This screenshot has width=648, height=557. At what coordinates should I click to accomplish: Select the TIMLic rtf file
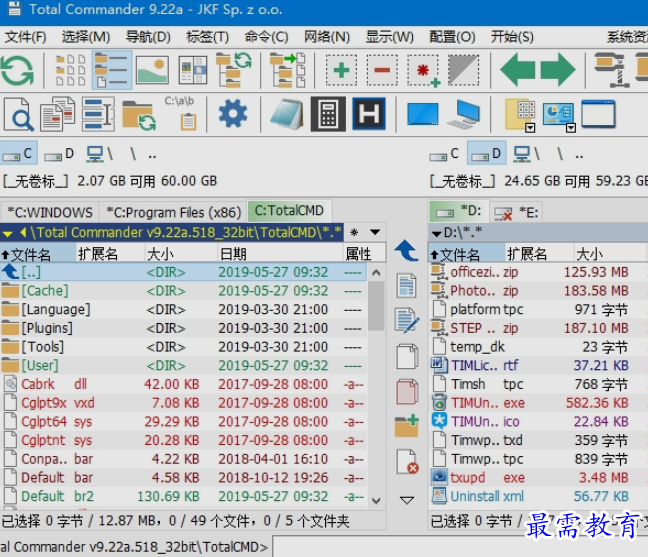coord(537,366)
